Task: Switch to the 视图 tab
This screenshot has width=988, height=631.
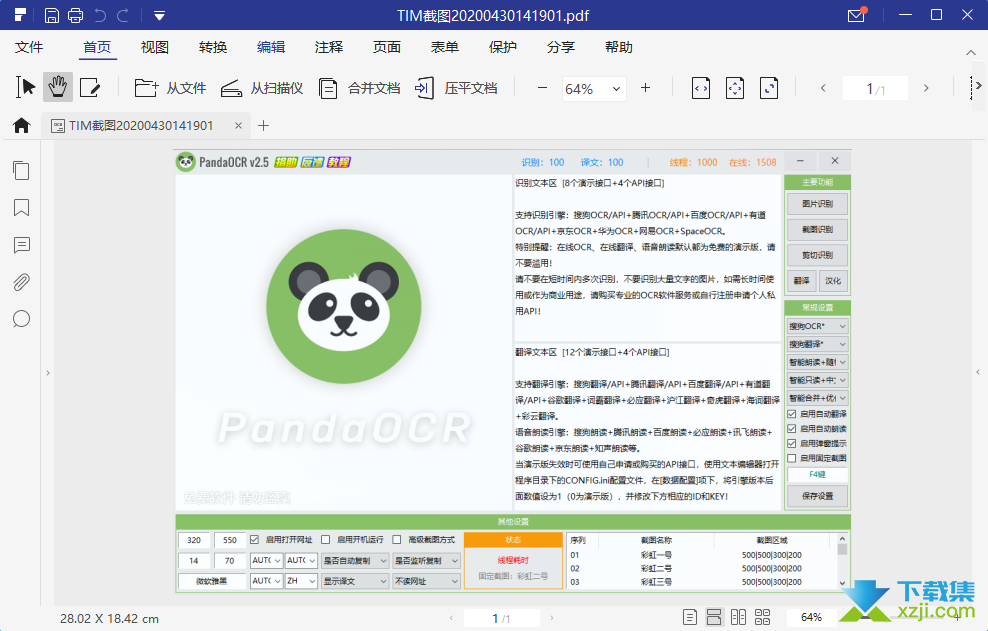Action: 154,47
